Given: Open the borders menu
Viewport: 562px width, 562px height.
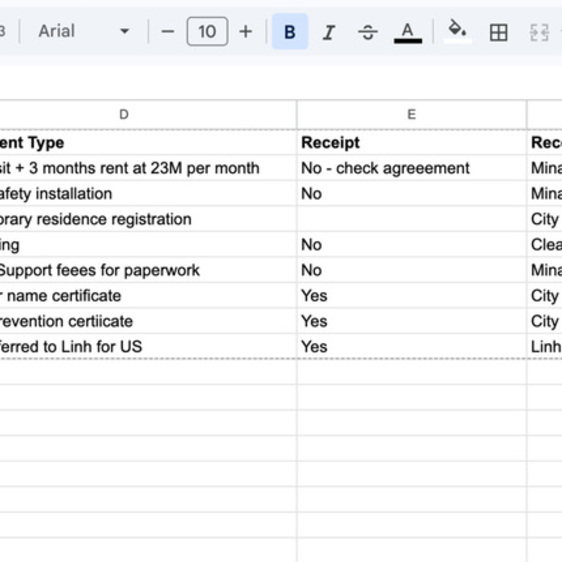Looking at the screenshot, I should click(x=499, y=32).
